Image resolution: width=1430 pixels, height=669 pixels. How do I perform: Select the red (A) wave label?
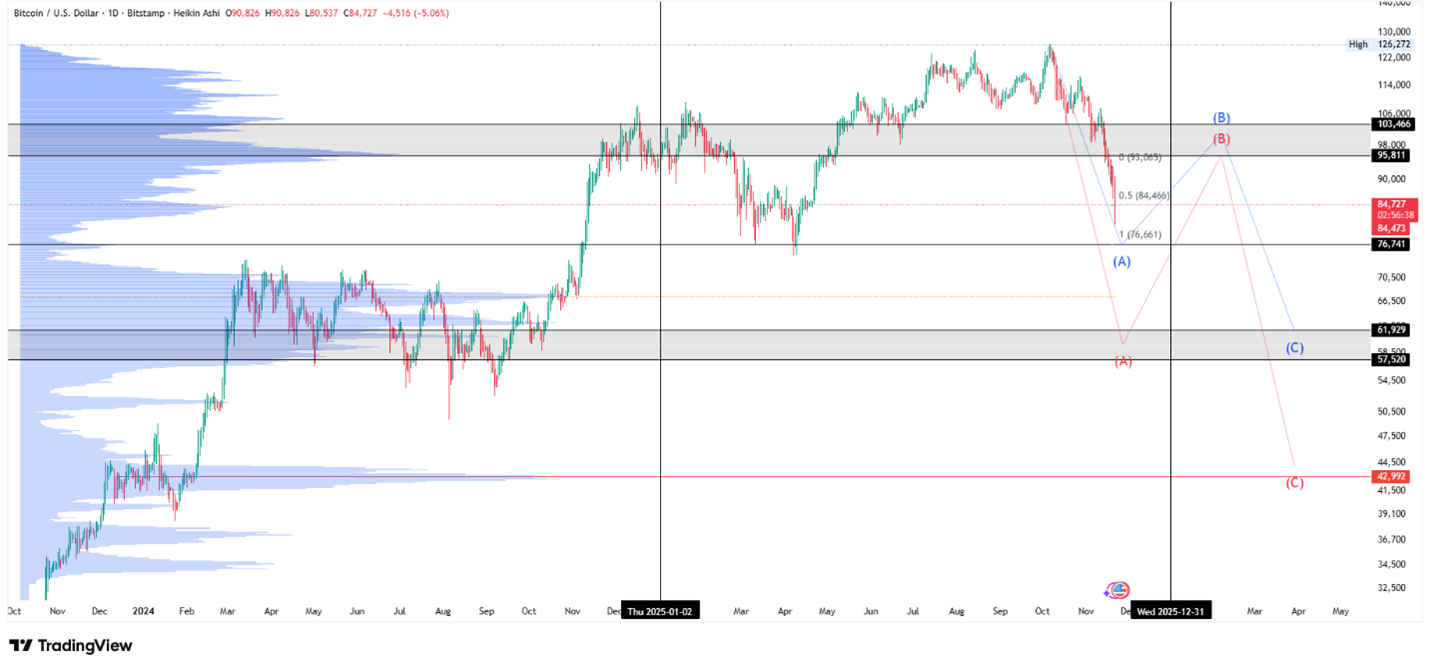click(1123, 361)
